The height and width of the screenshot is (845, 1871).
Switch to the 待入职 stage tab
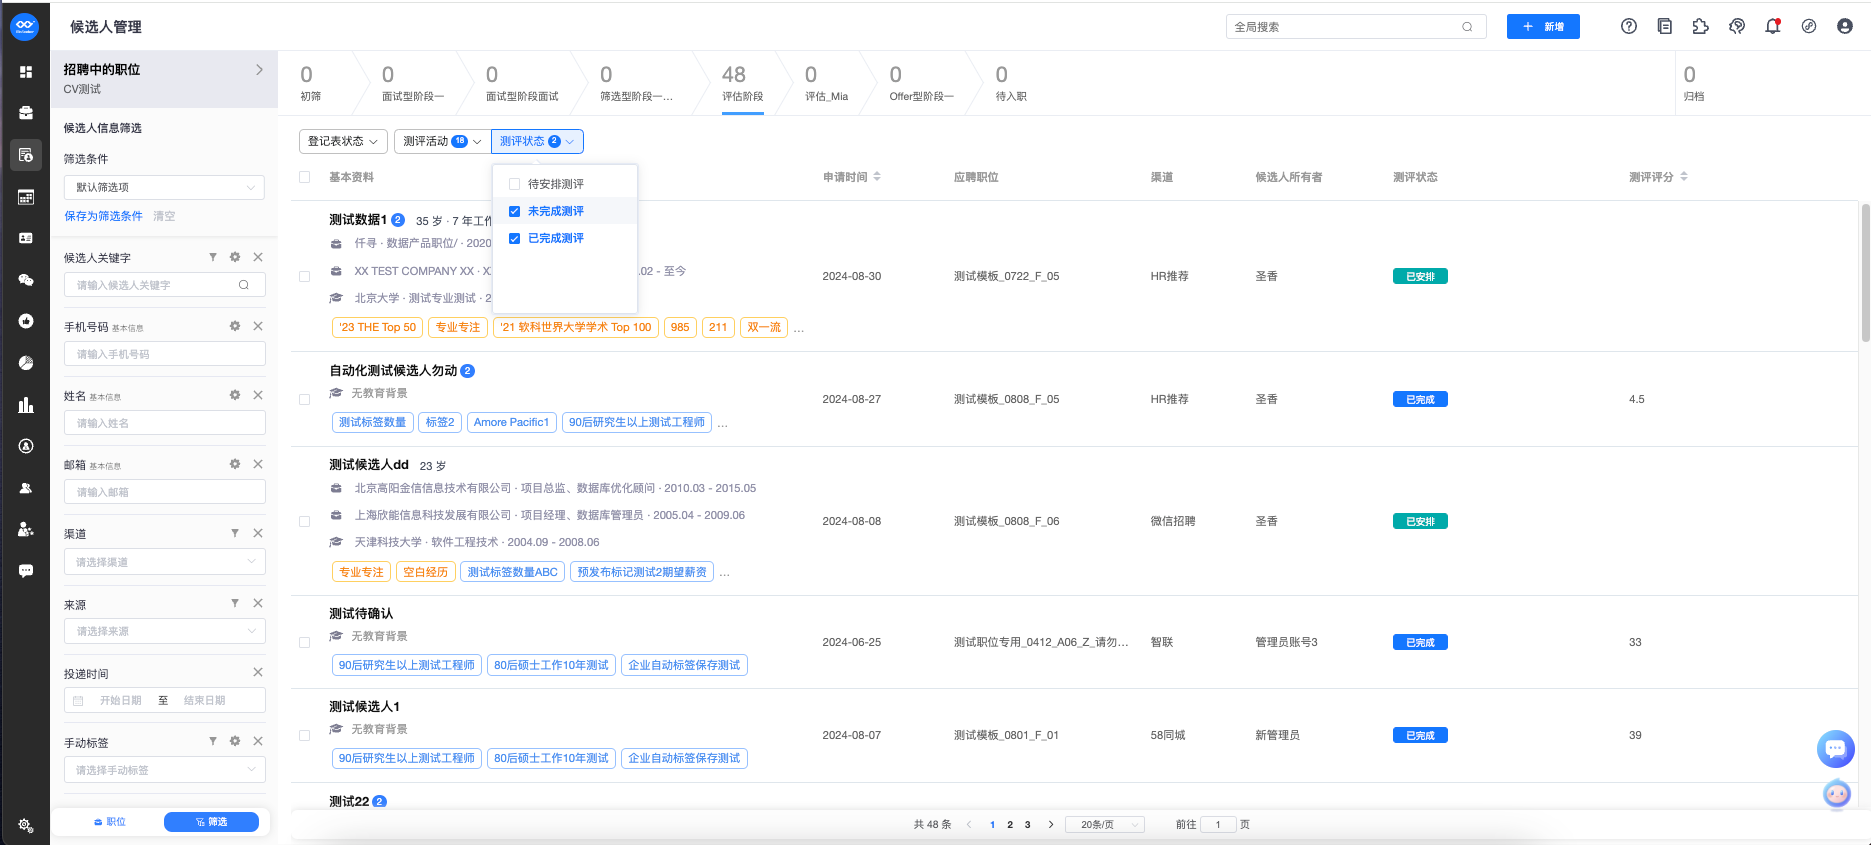click(x=1011, y=83)
